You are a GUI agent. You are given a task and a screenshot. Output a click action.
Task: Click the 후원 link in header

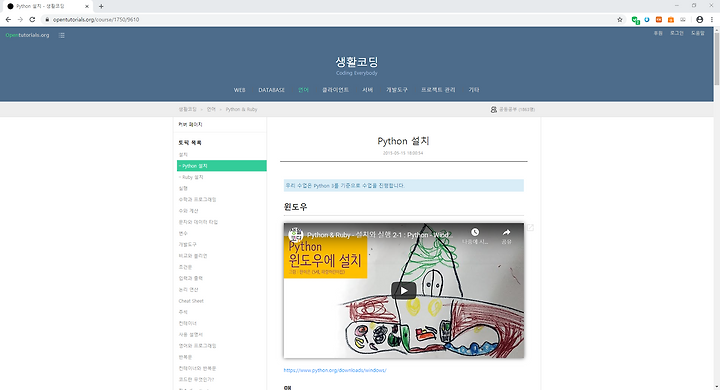tap(658, 33)
